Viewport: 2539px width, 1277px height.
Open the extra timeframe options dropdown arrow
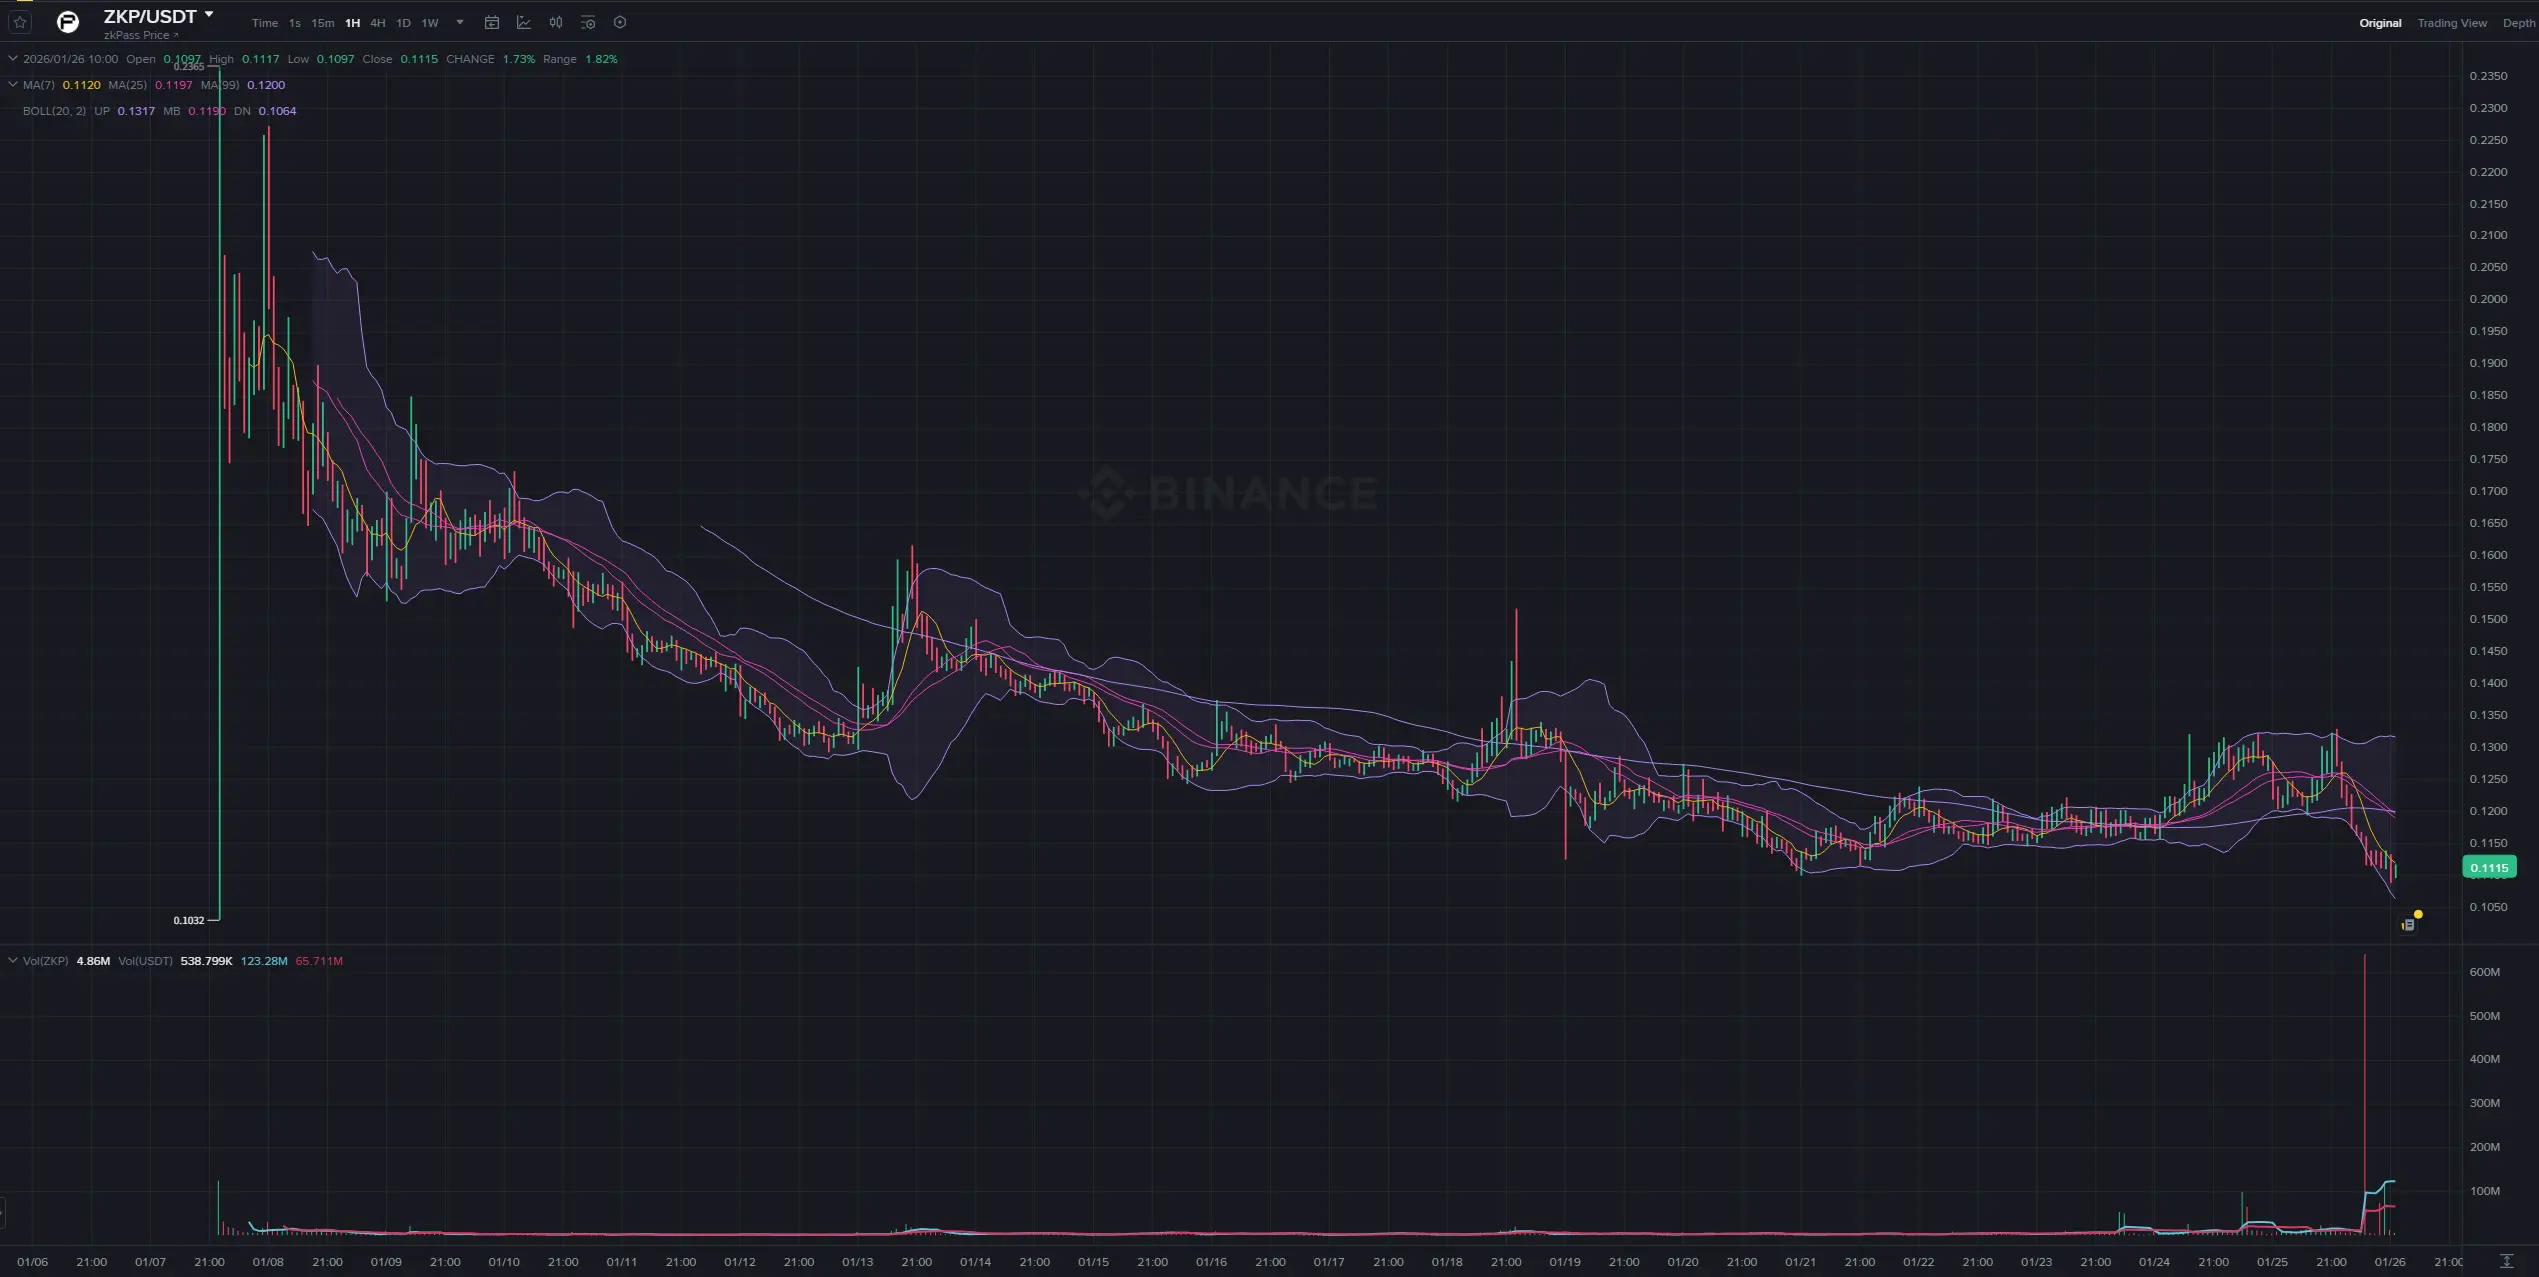459,22
